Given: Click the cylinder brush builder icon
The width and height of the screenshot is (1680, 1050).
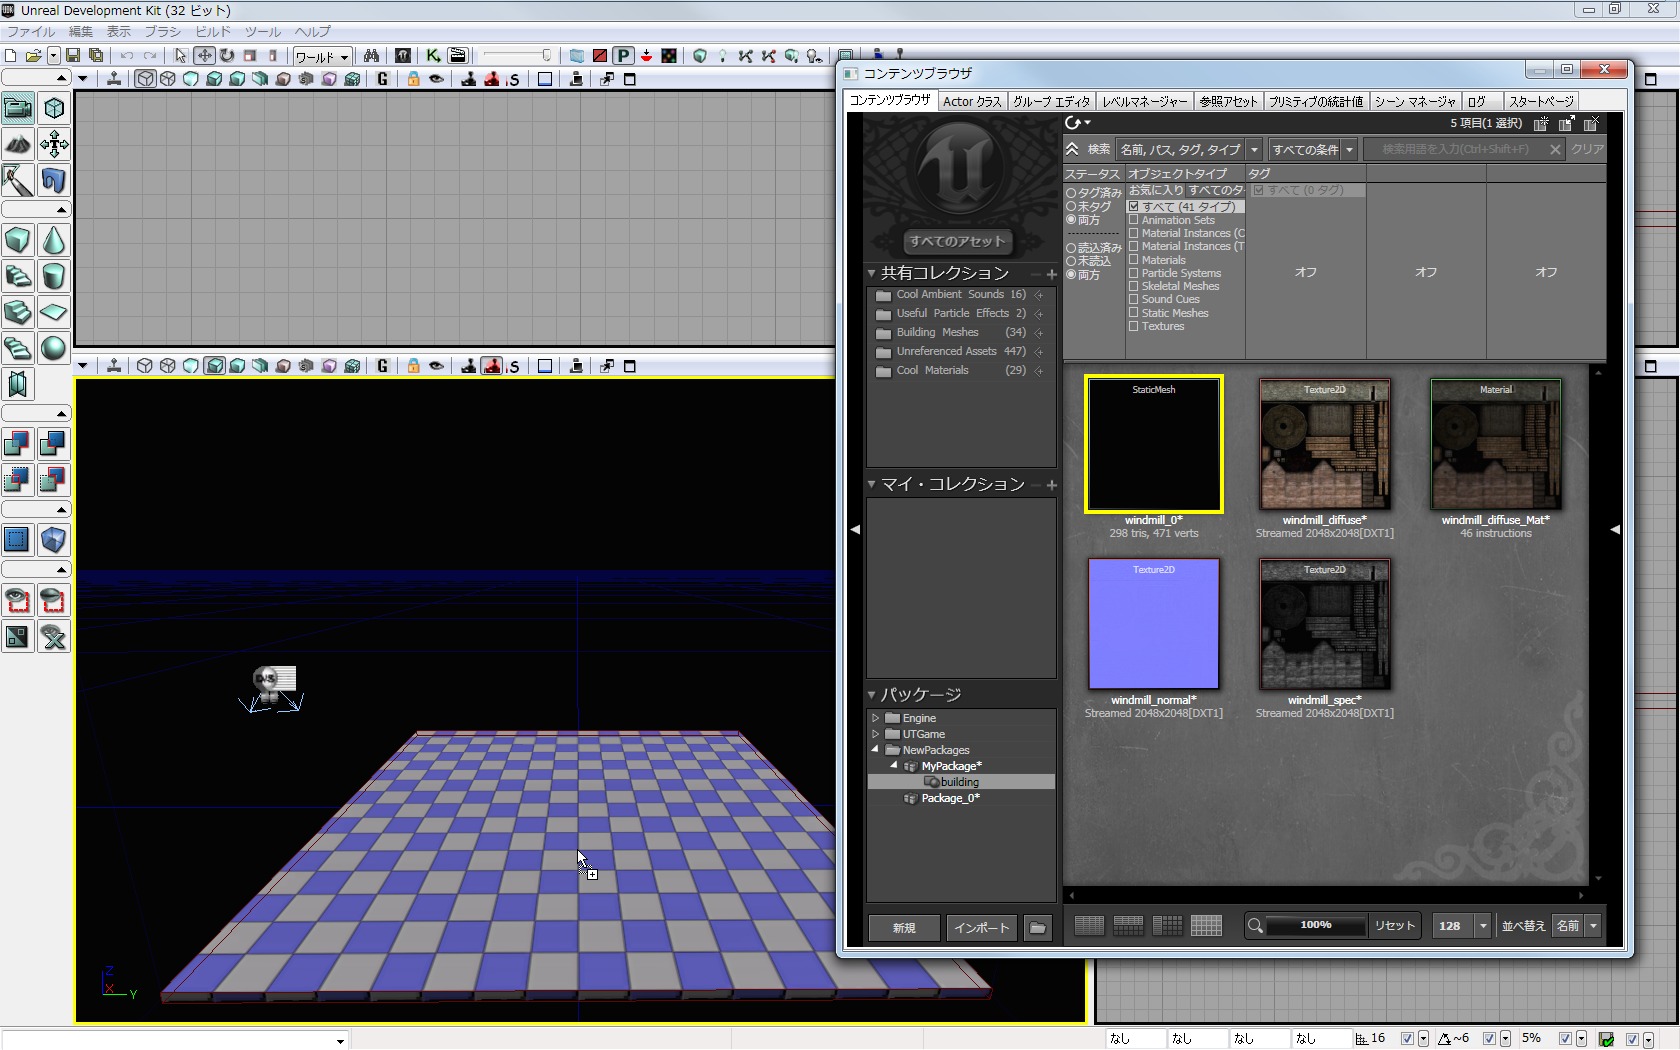Looking at the screenshot, I should 54,276.
